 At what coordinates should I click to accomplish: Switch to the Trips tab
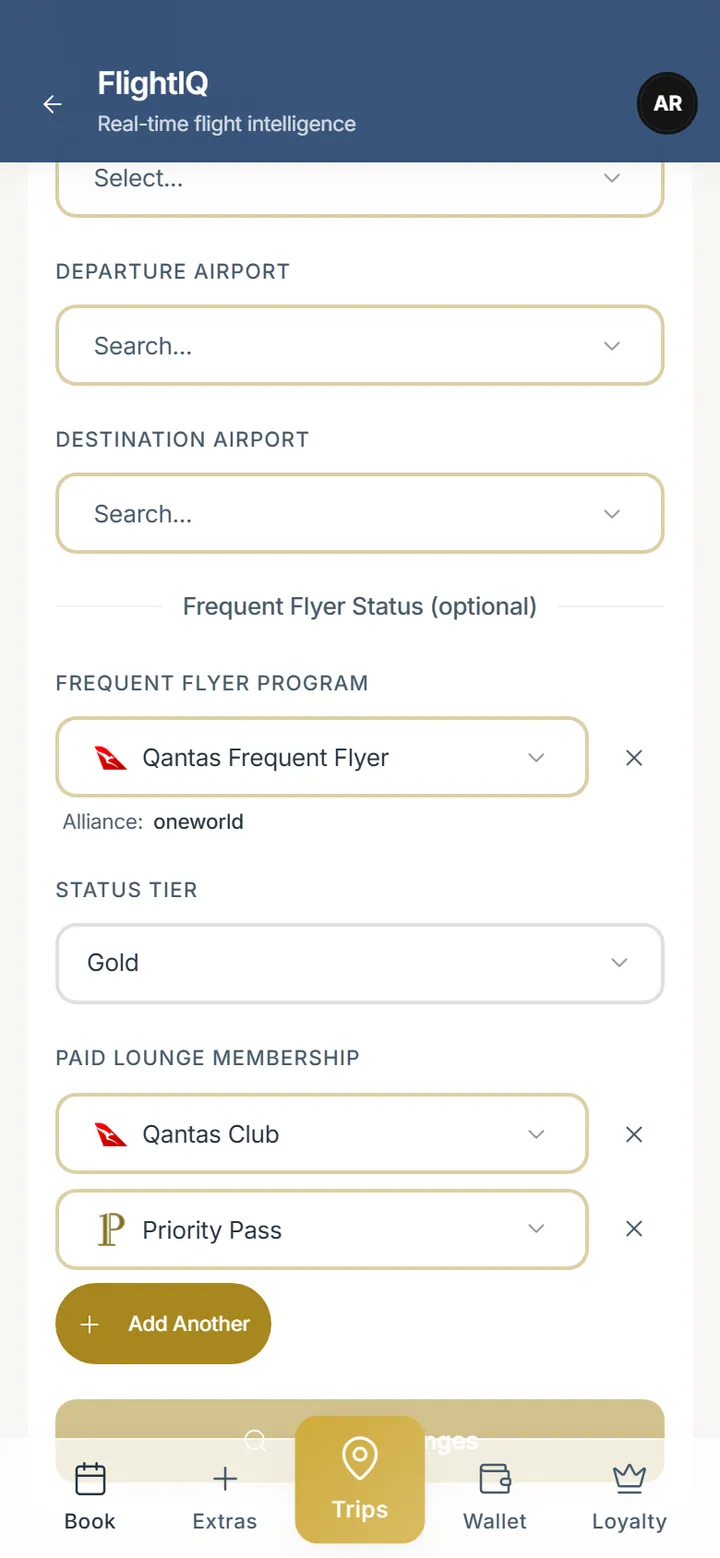360,1480
